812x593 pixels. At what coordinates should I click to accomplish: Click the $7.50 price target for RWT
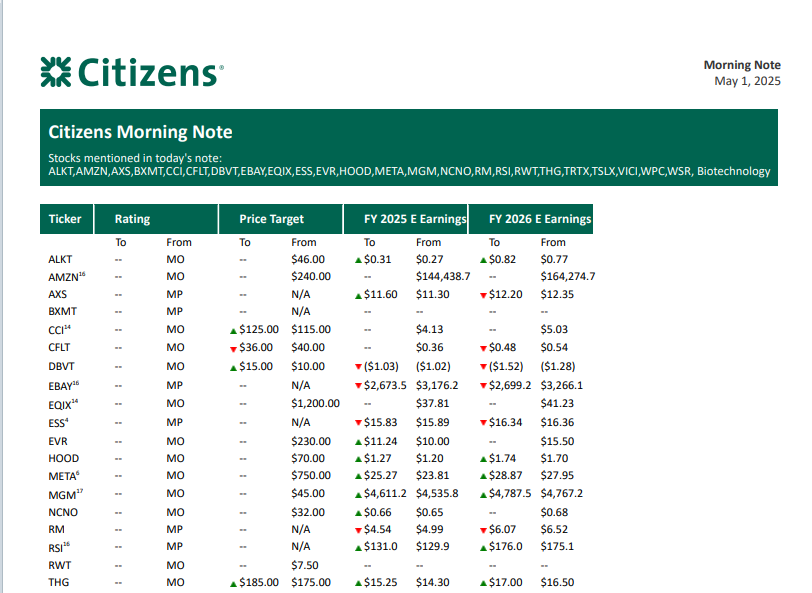tap(305, 565)
